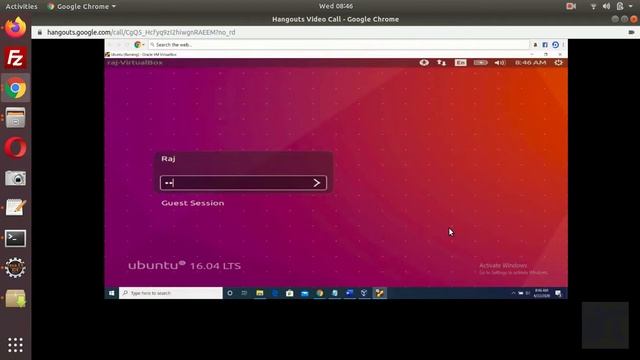Screen dimensions: 640x360
Task: Open the package installer dock icon
Action: pyautogui.click(x=16, y=298)
